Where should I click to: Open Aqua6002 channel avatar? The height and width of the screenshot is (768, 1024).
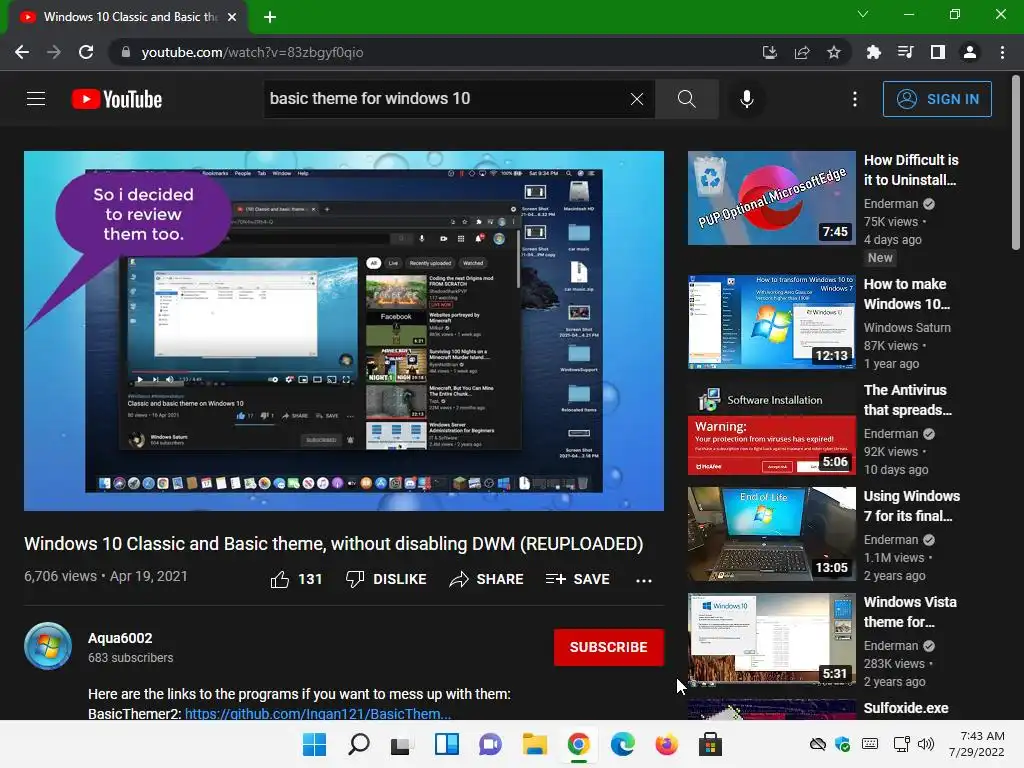48,646
